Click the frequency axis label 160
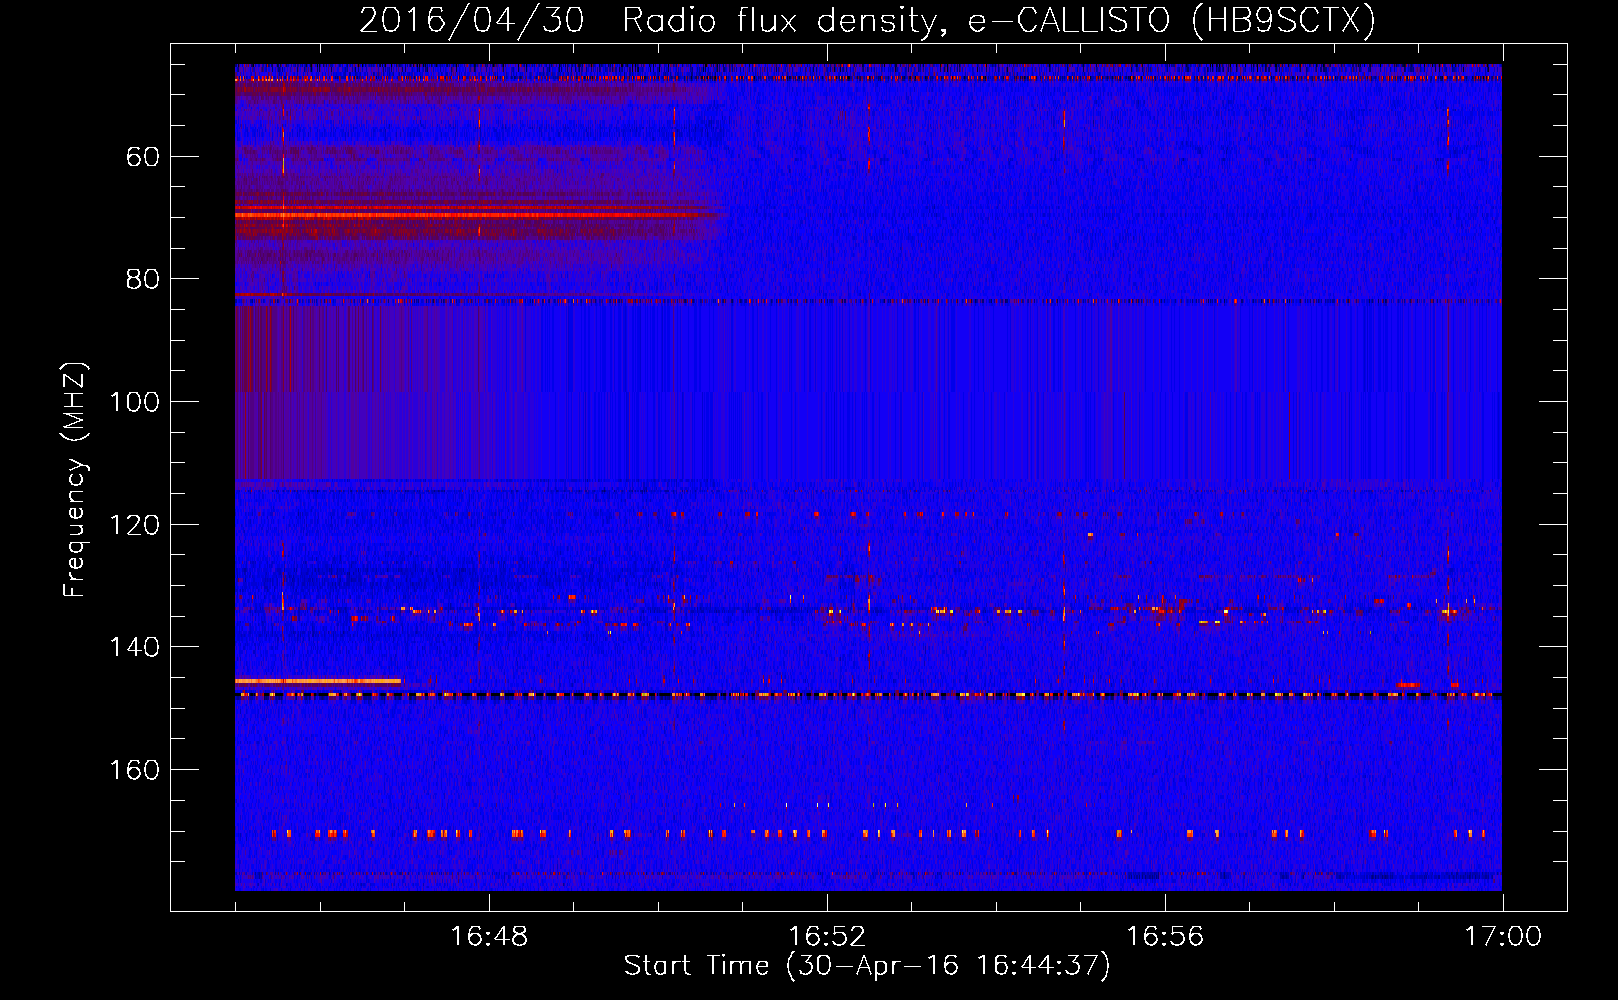Viewport: 1618px width, 1000px height. coord(135,770)
